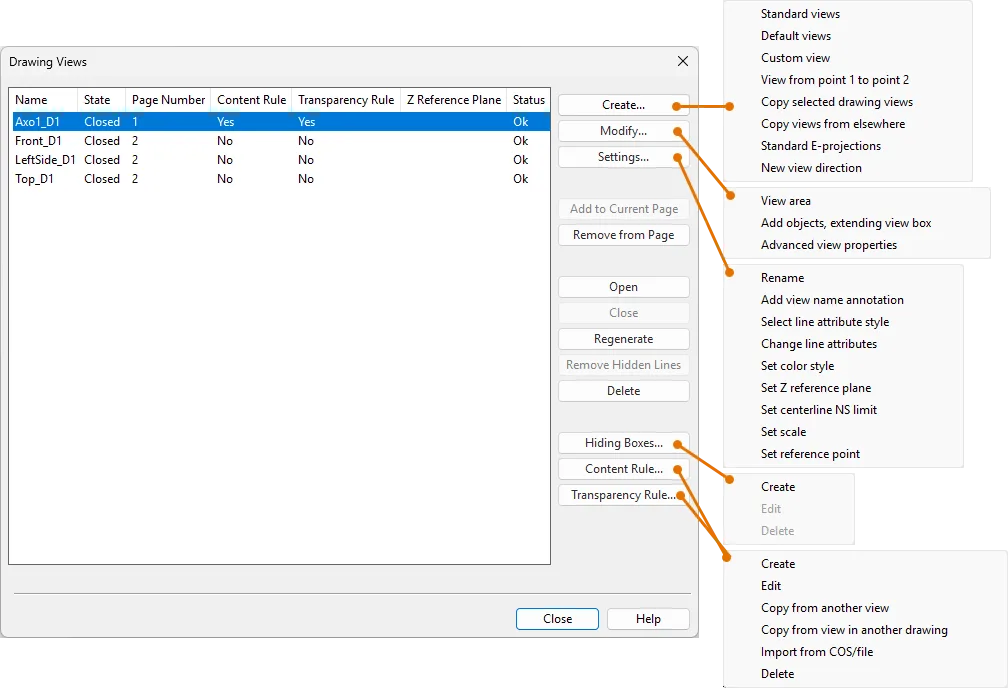Open the Transparency Rule... menu
Viewport: 1008px width, 688px height.
[x=624, y=495]
